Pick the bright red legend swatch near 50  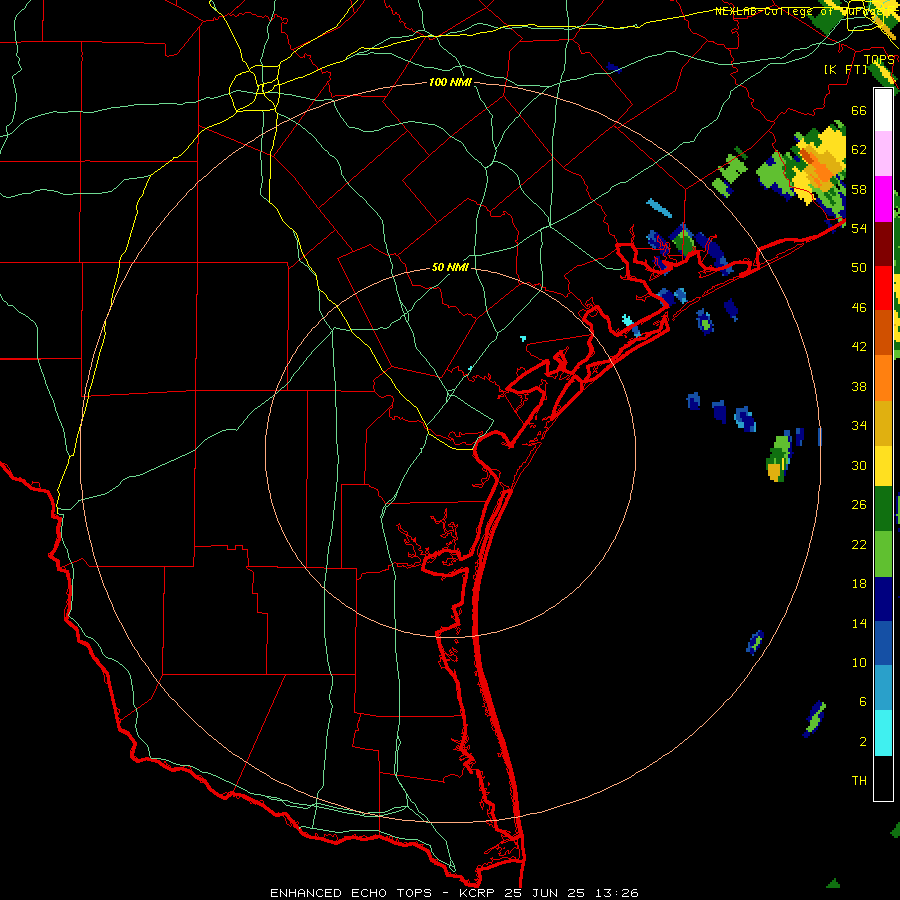[x=883, y=288]
